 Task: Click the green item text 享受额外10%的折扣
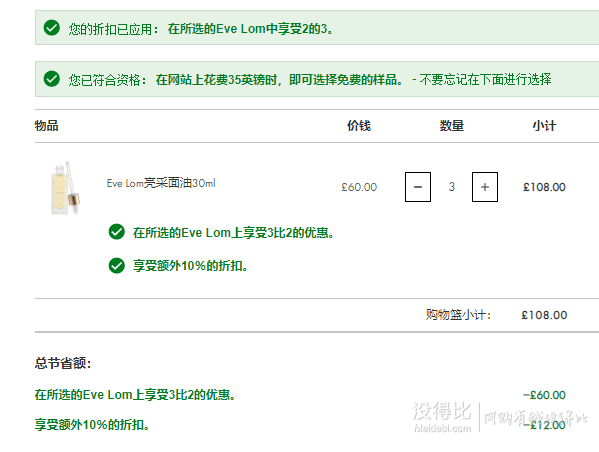[190, 266]
